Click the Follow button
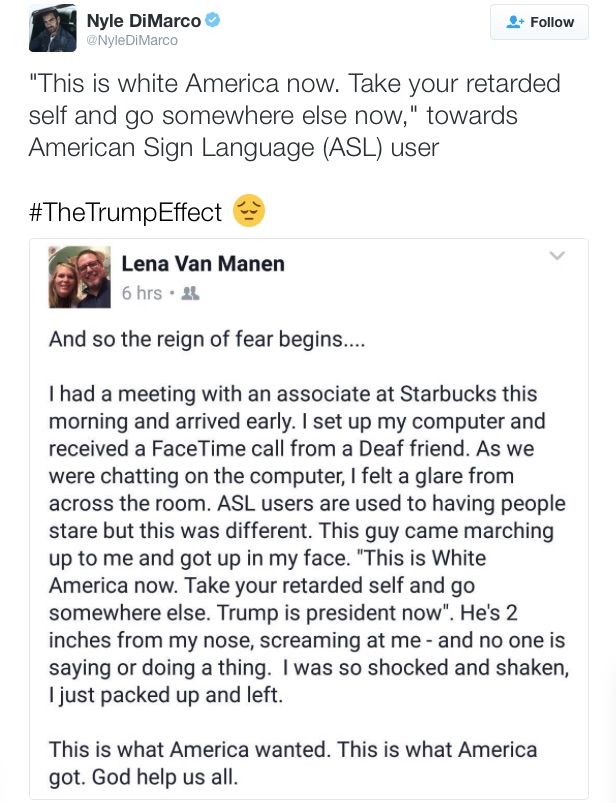Viewport: 616px width, 803px height. pyautogui.click(x=538, y=21)
